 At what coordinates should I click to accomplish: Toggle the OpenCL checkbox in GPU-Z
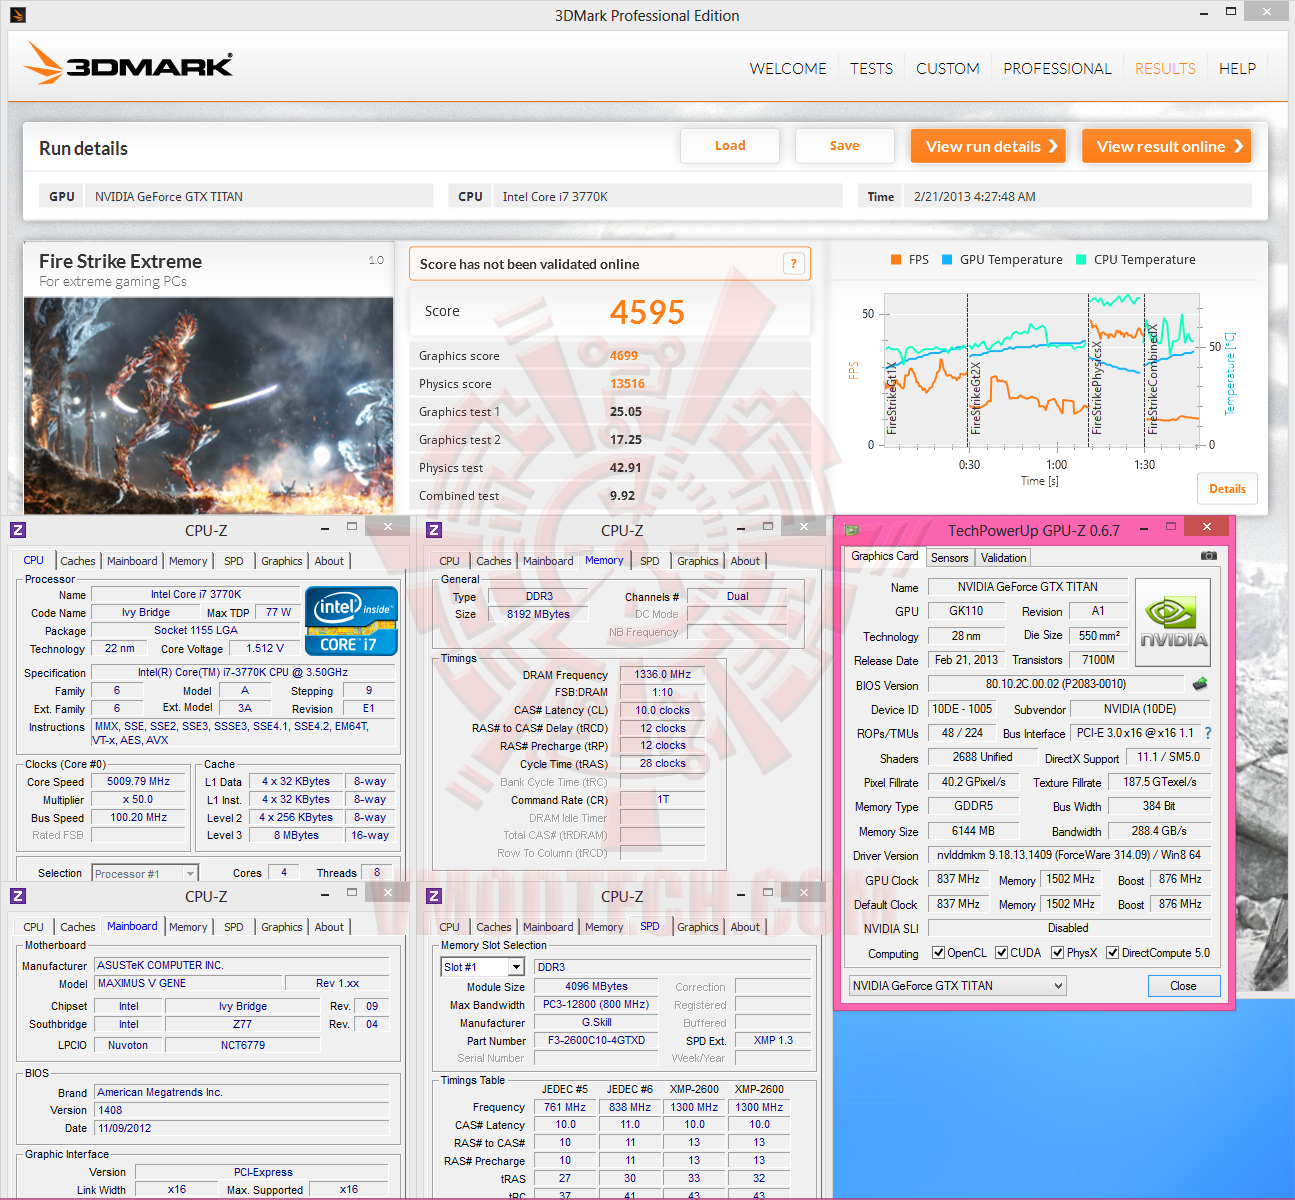point(938,953)
